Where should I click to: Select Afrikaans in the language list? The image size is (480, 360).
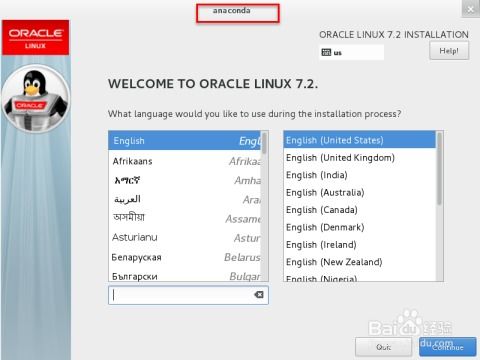(185, 161)
